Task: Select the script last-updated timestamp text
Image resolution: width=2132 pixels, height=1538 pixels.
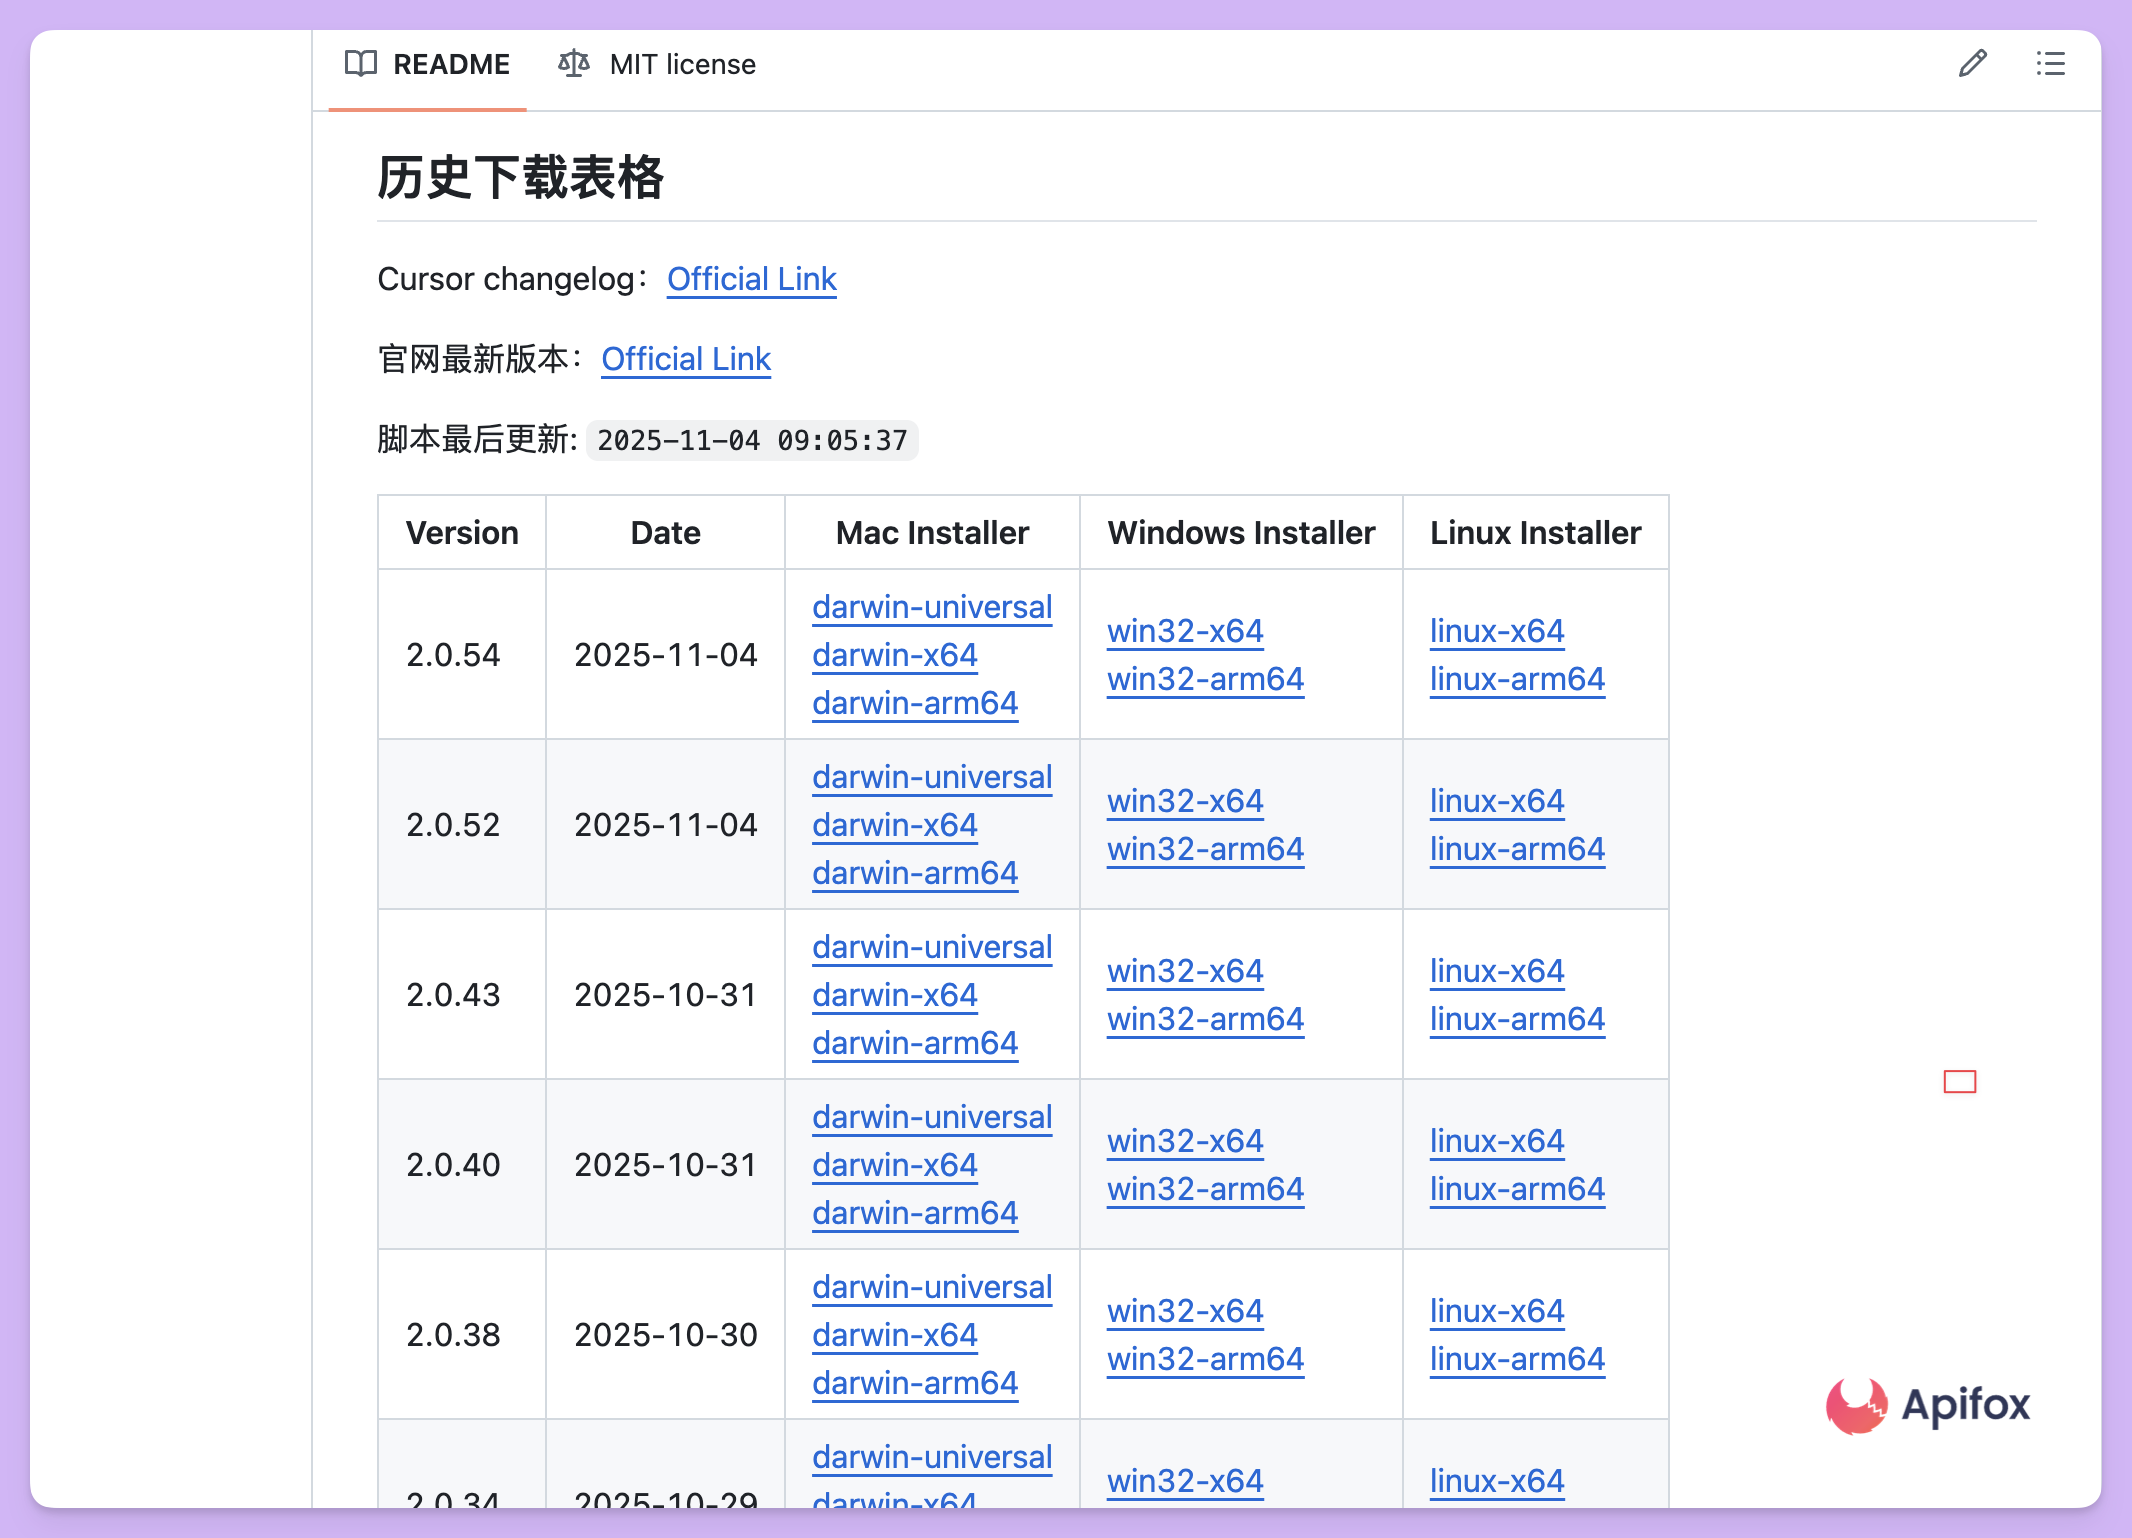Action: (752, 440)
